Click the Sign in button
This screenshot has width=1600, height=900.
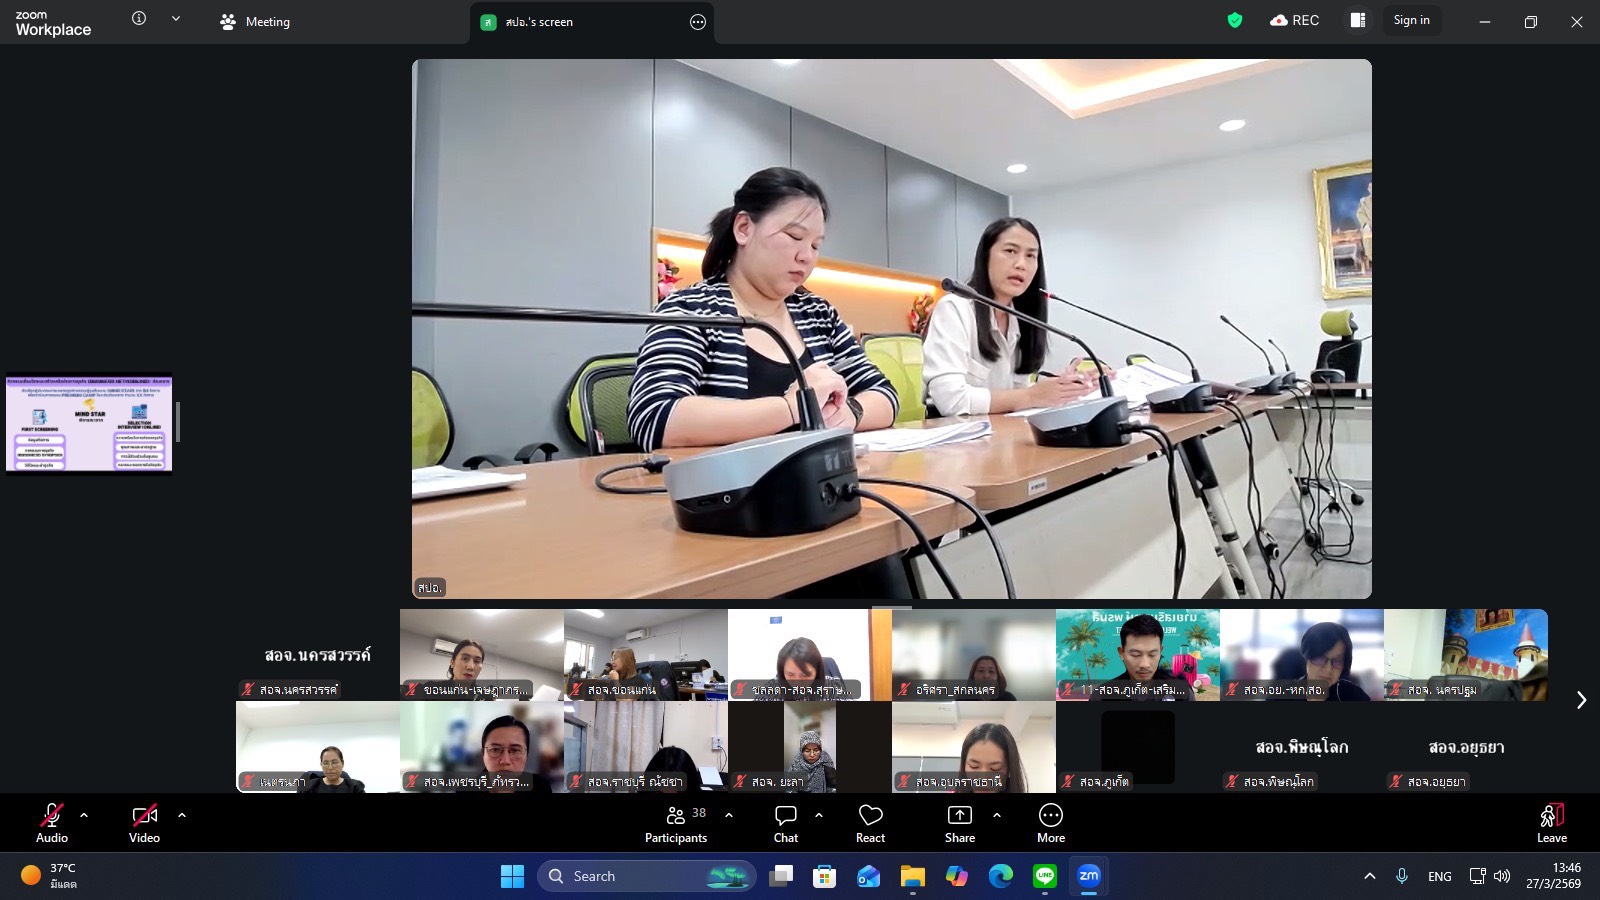(1411, 21)
